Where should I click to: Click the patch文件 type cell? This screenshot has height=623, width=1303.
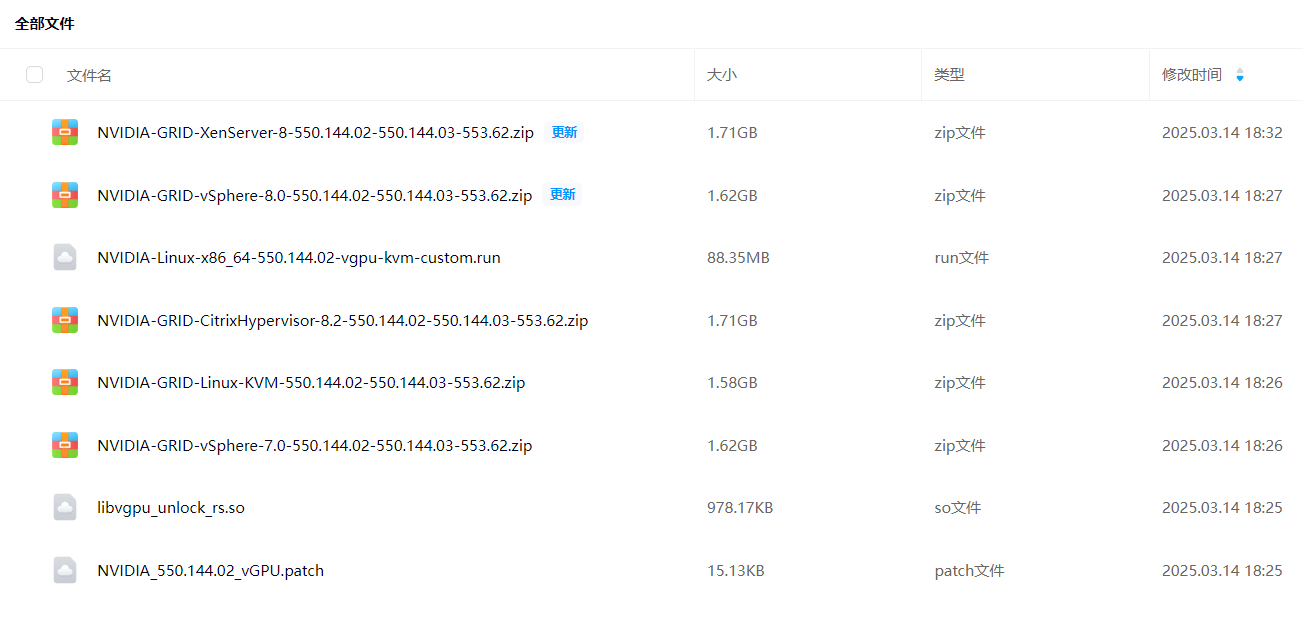click(x=969, y=571)
